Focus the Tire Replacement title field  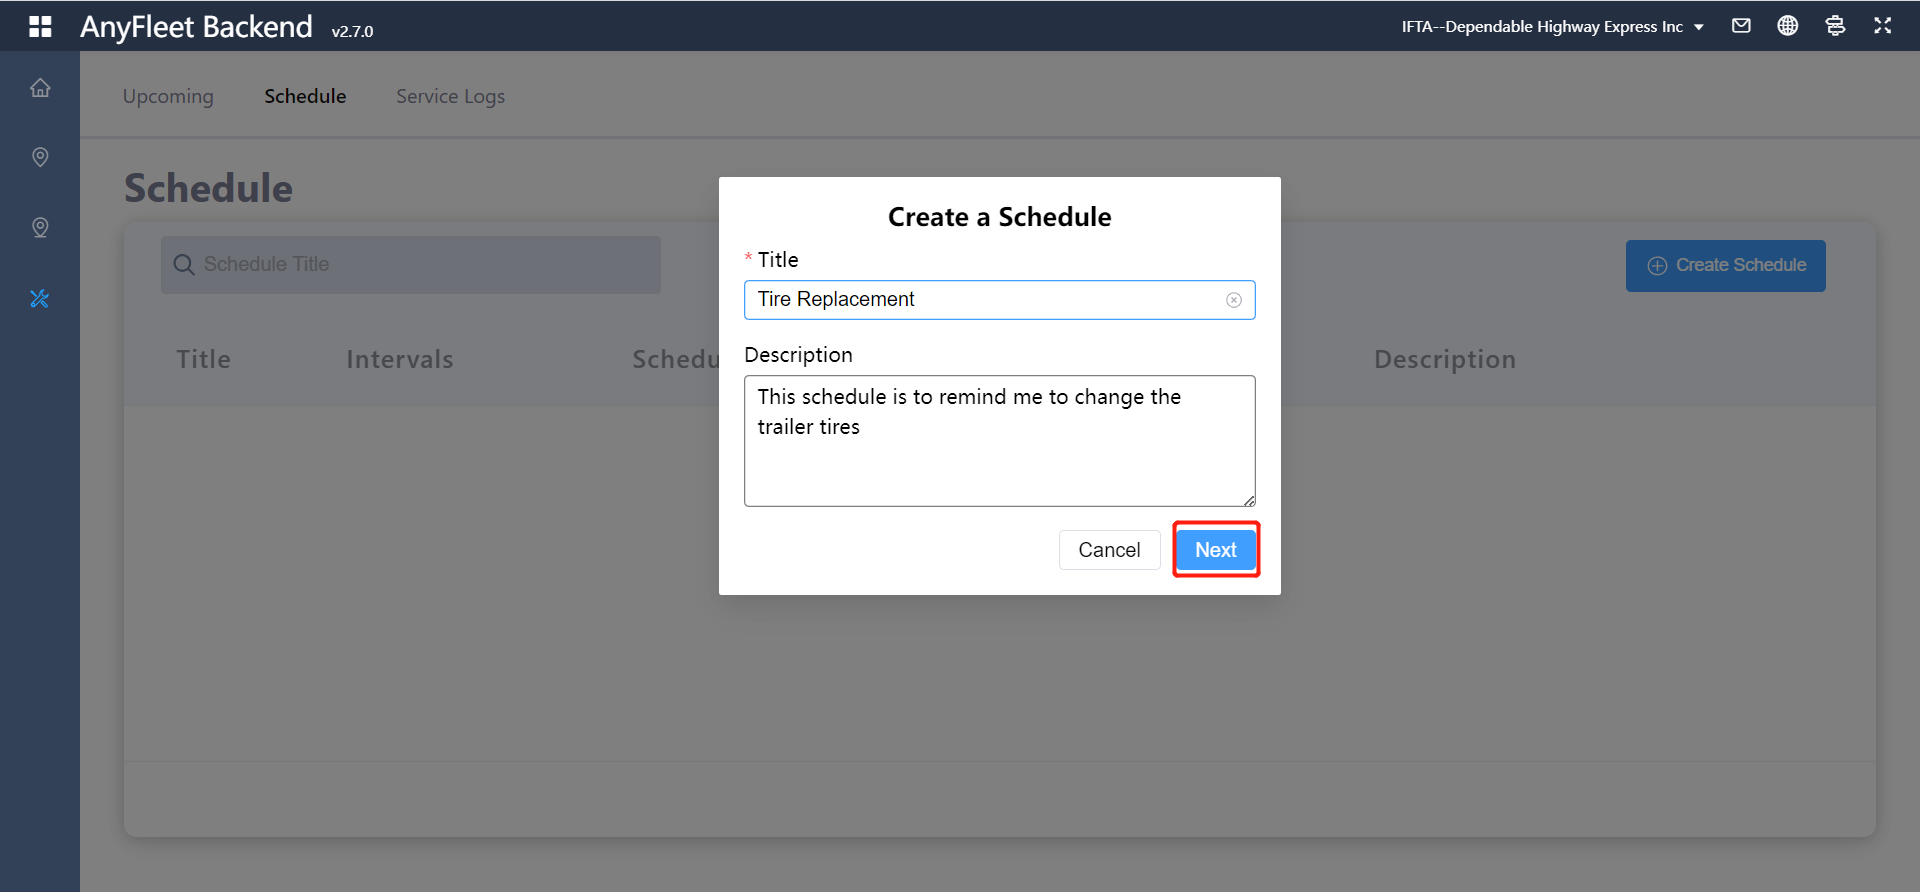(999, 300)
